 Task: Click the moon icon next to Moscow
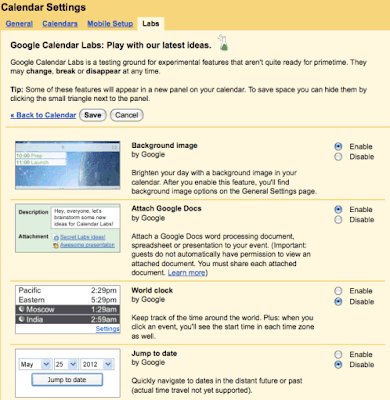pyautogui.click(x=22, y=309)
